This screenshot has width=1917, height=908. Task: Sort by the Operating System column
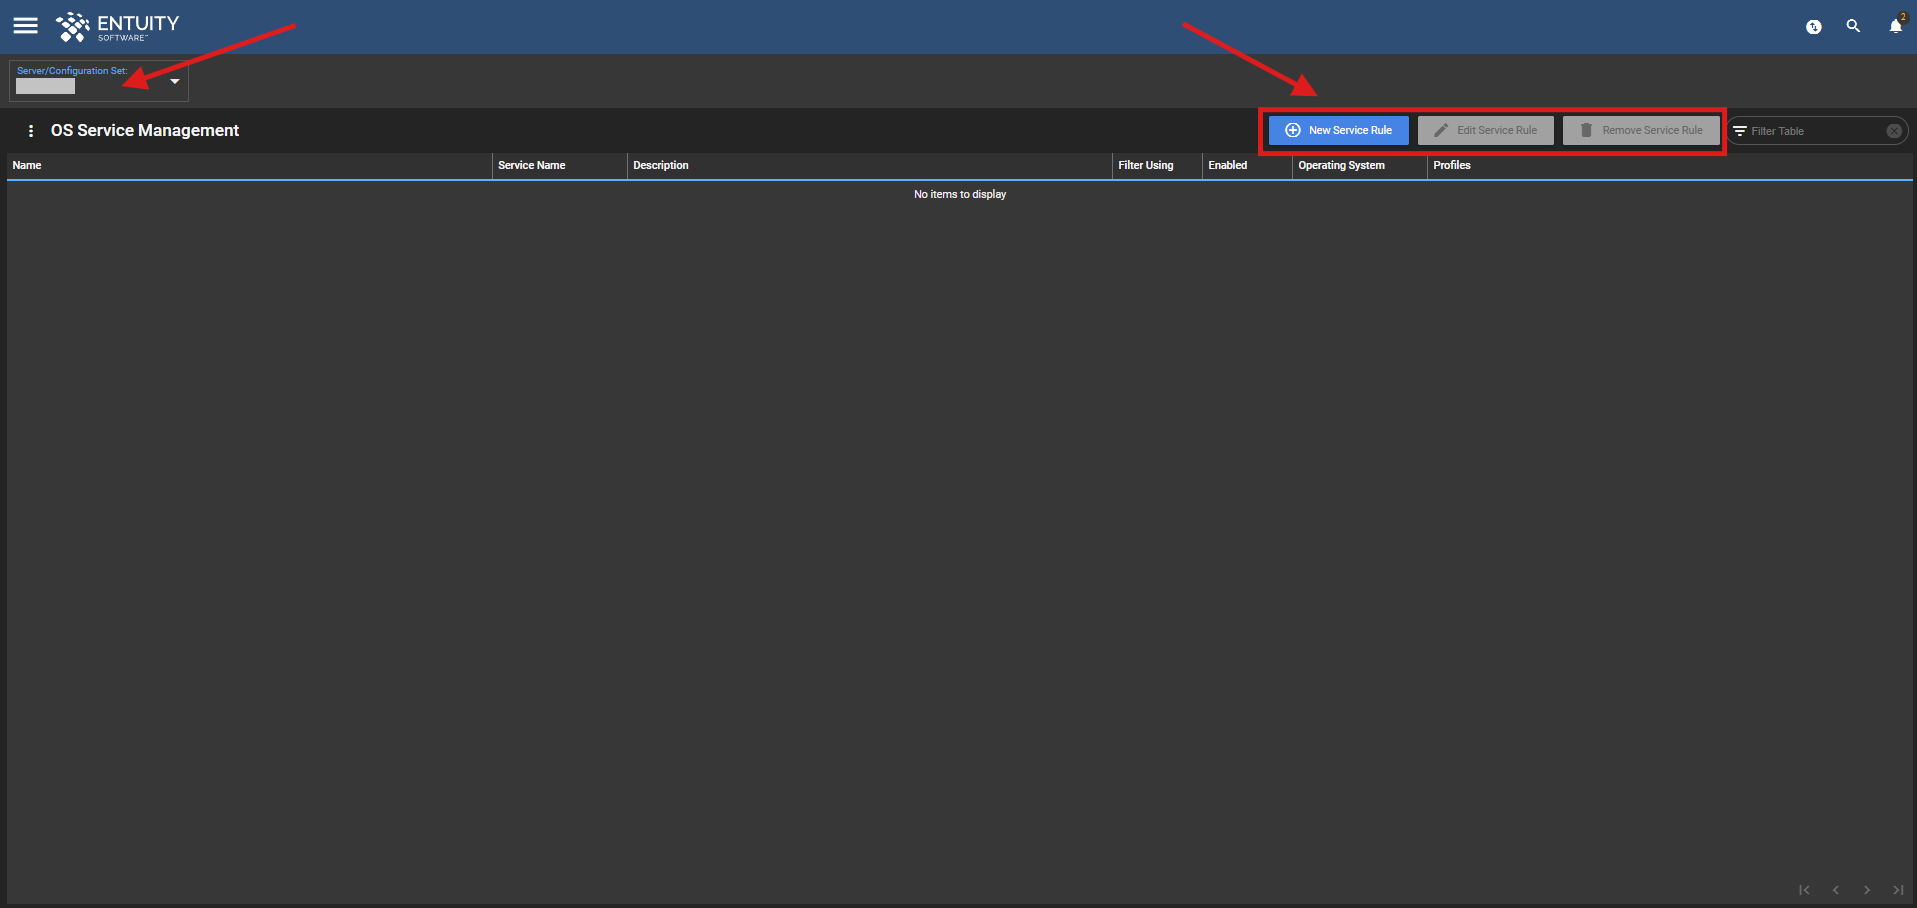coord(1359,166)
